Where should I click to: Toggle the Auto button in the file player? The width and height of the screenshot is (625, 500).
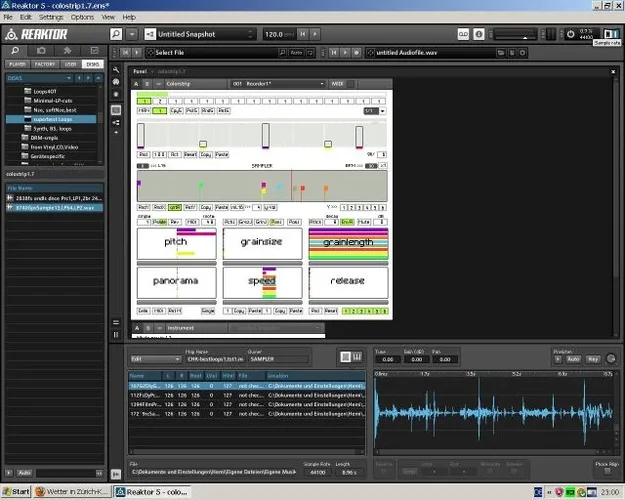pyautogui.click(x=297, y=53)
